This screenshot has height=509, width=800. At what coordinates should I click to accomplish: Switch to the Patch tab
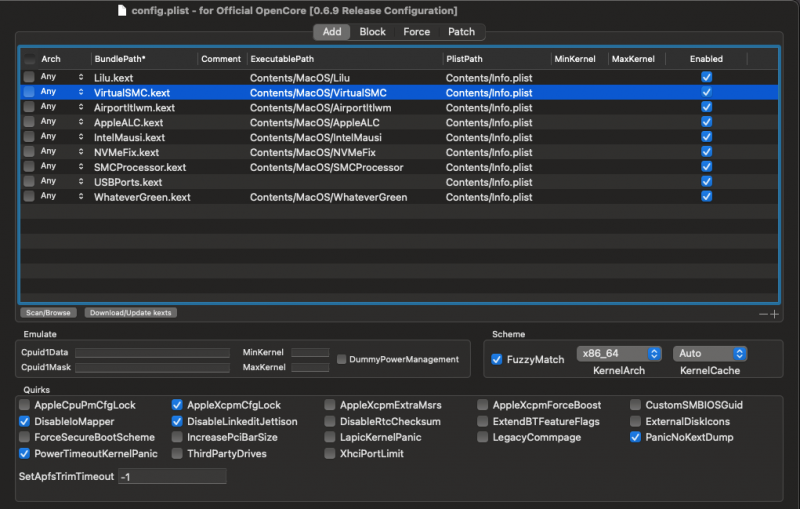461,32
